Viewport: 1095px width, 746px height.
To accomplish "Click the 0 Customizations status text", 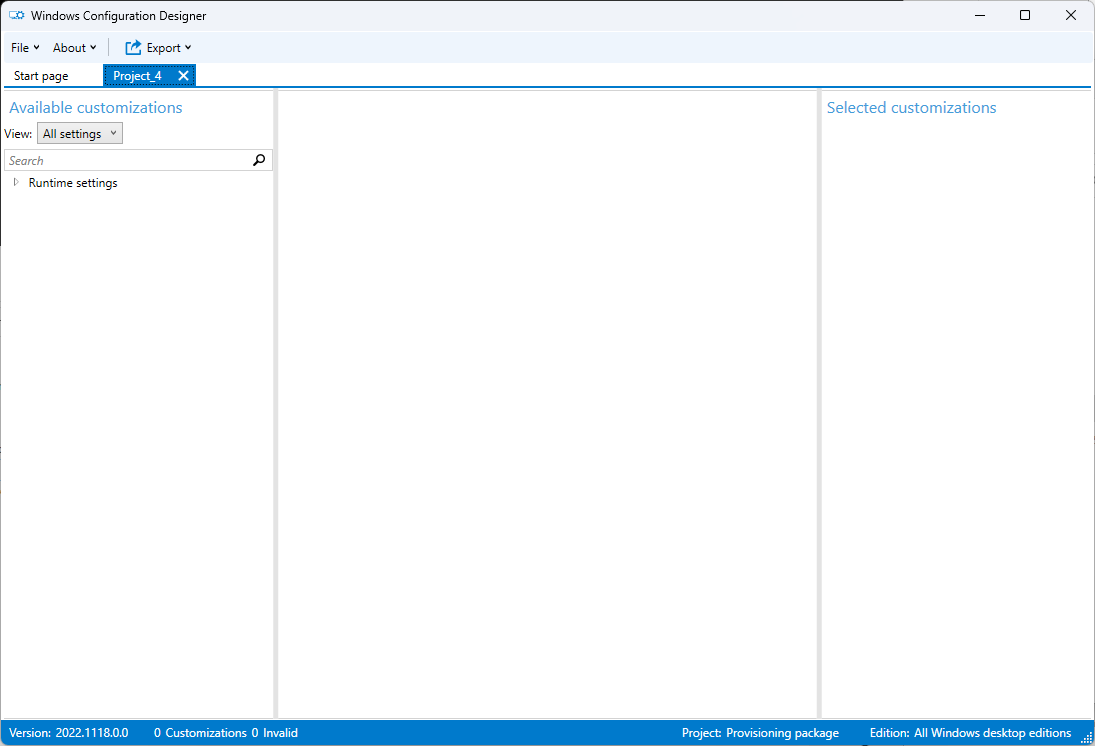I will coord(200,733).
